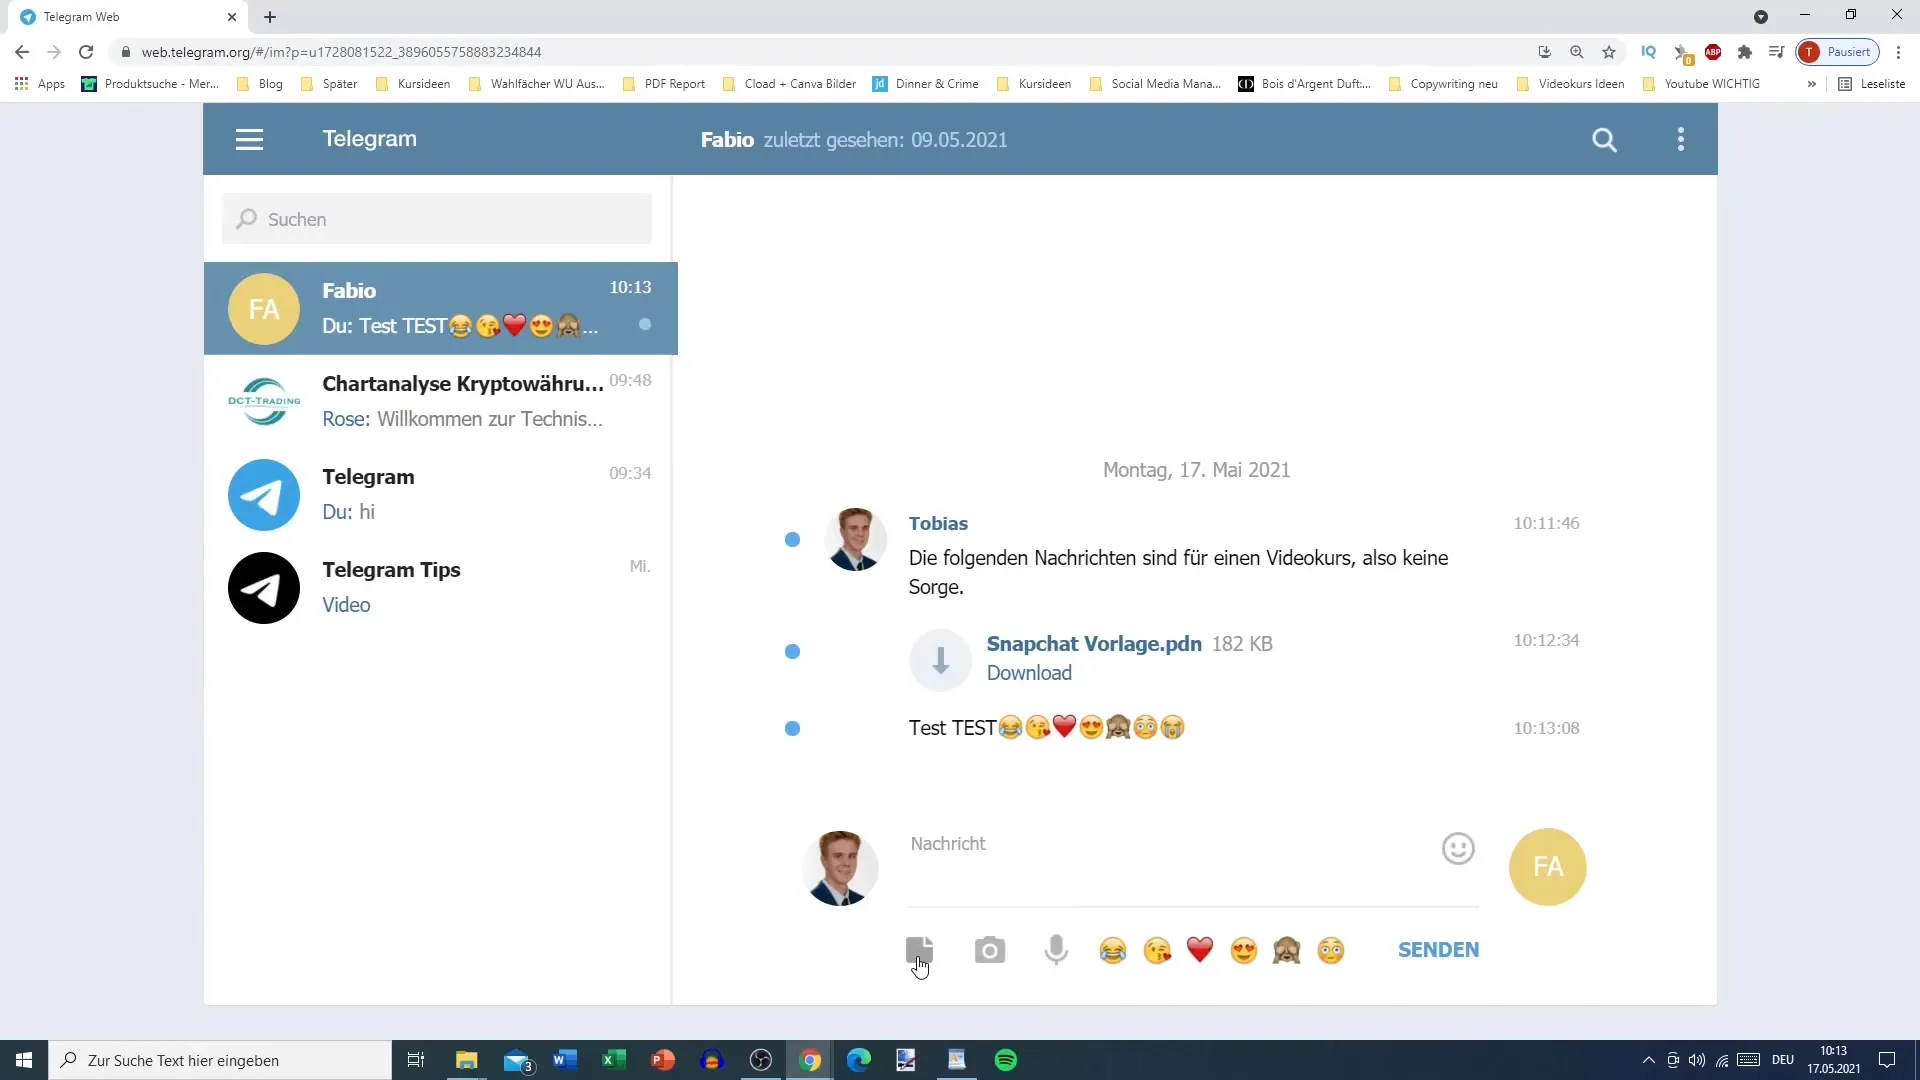This screenshot has height=1080, width=1920.
Task: Click the 10:11:46 message timestamp
Action: 1546,523
